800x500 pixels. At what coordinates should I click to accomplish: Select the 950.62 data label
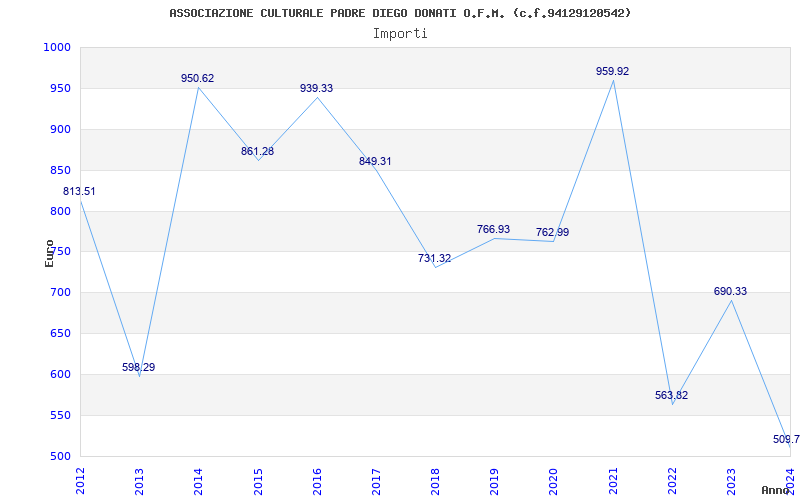[197, 78]
